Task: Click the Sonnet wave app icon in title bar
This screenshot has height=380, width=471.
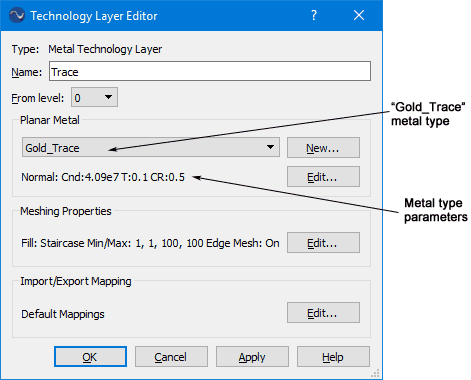Action: coord(17,15)
